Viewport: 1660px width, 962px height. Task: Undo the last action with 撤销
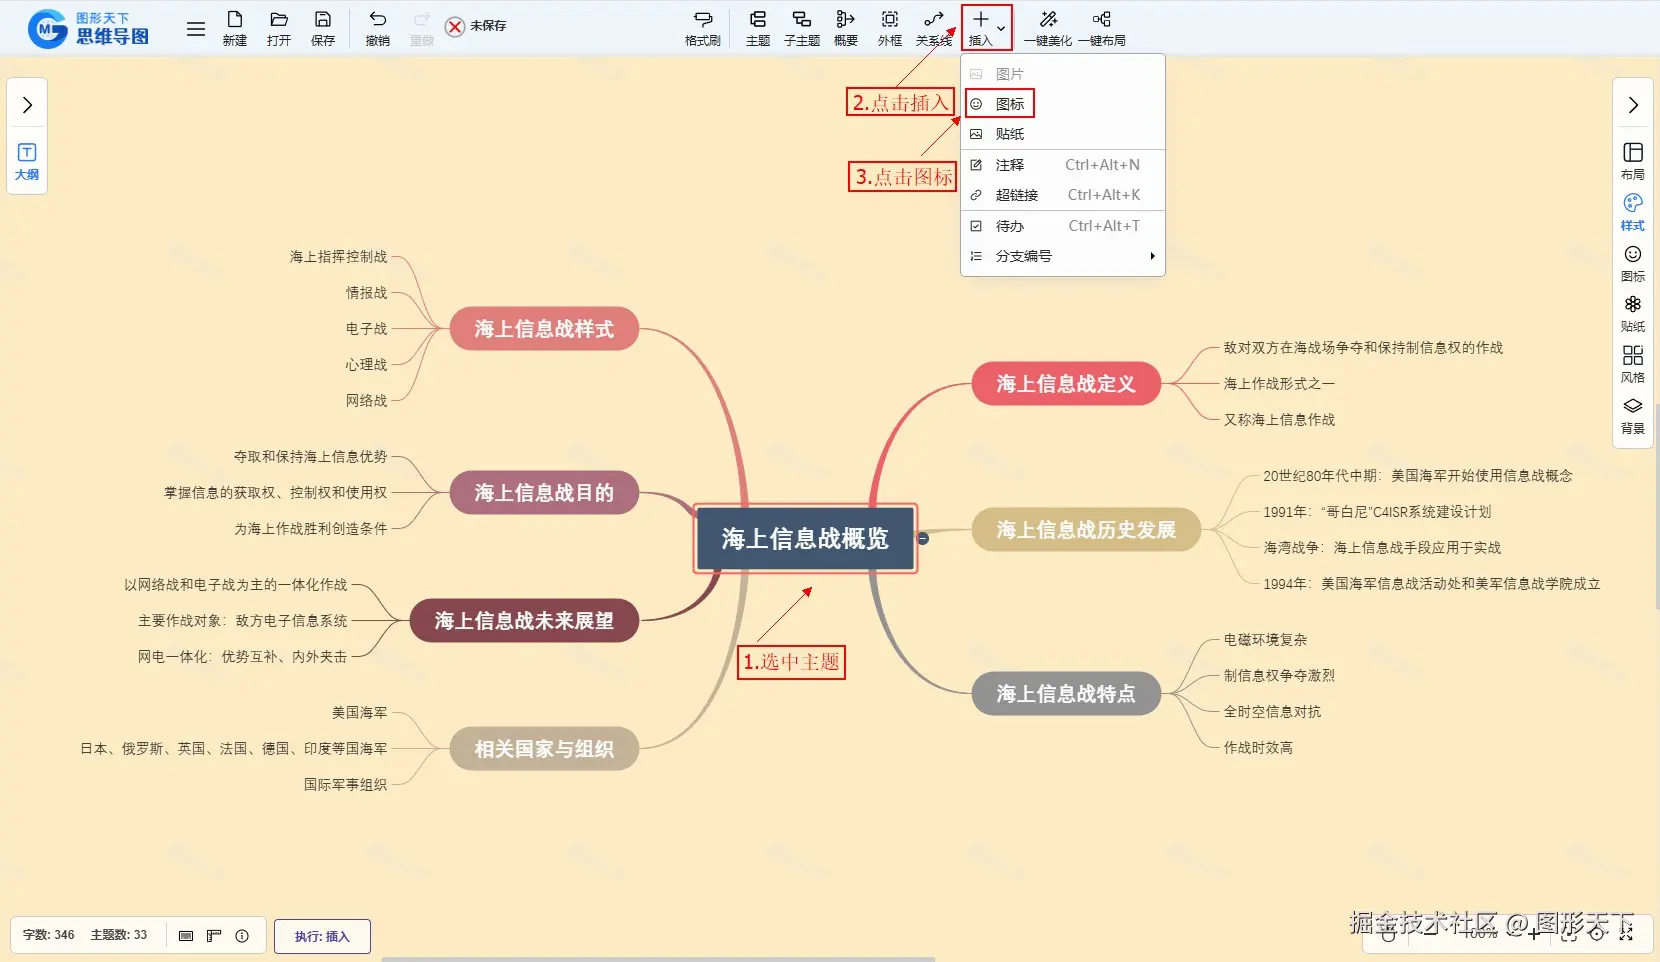tap(378, 28)
